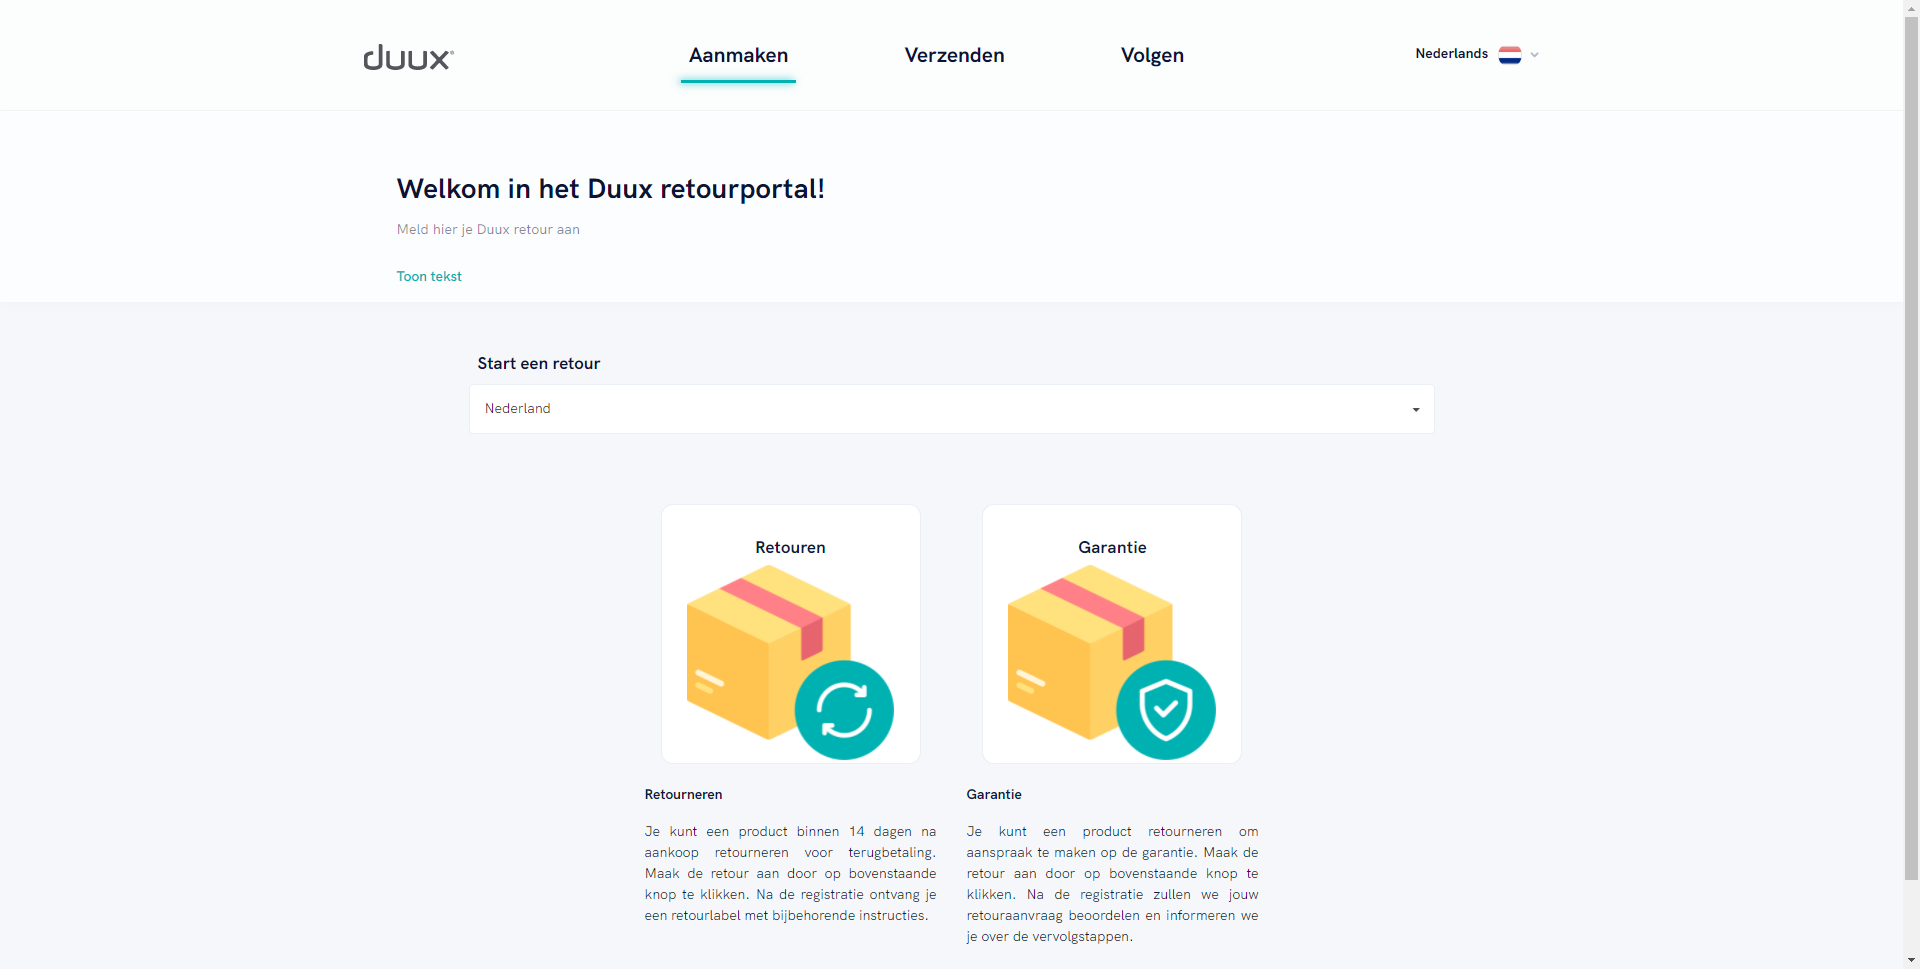Open the Aanmaken tab
1920x969 pixels.
pyautogui.click(x=738, y=55)
